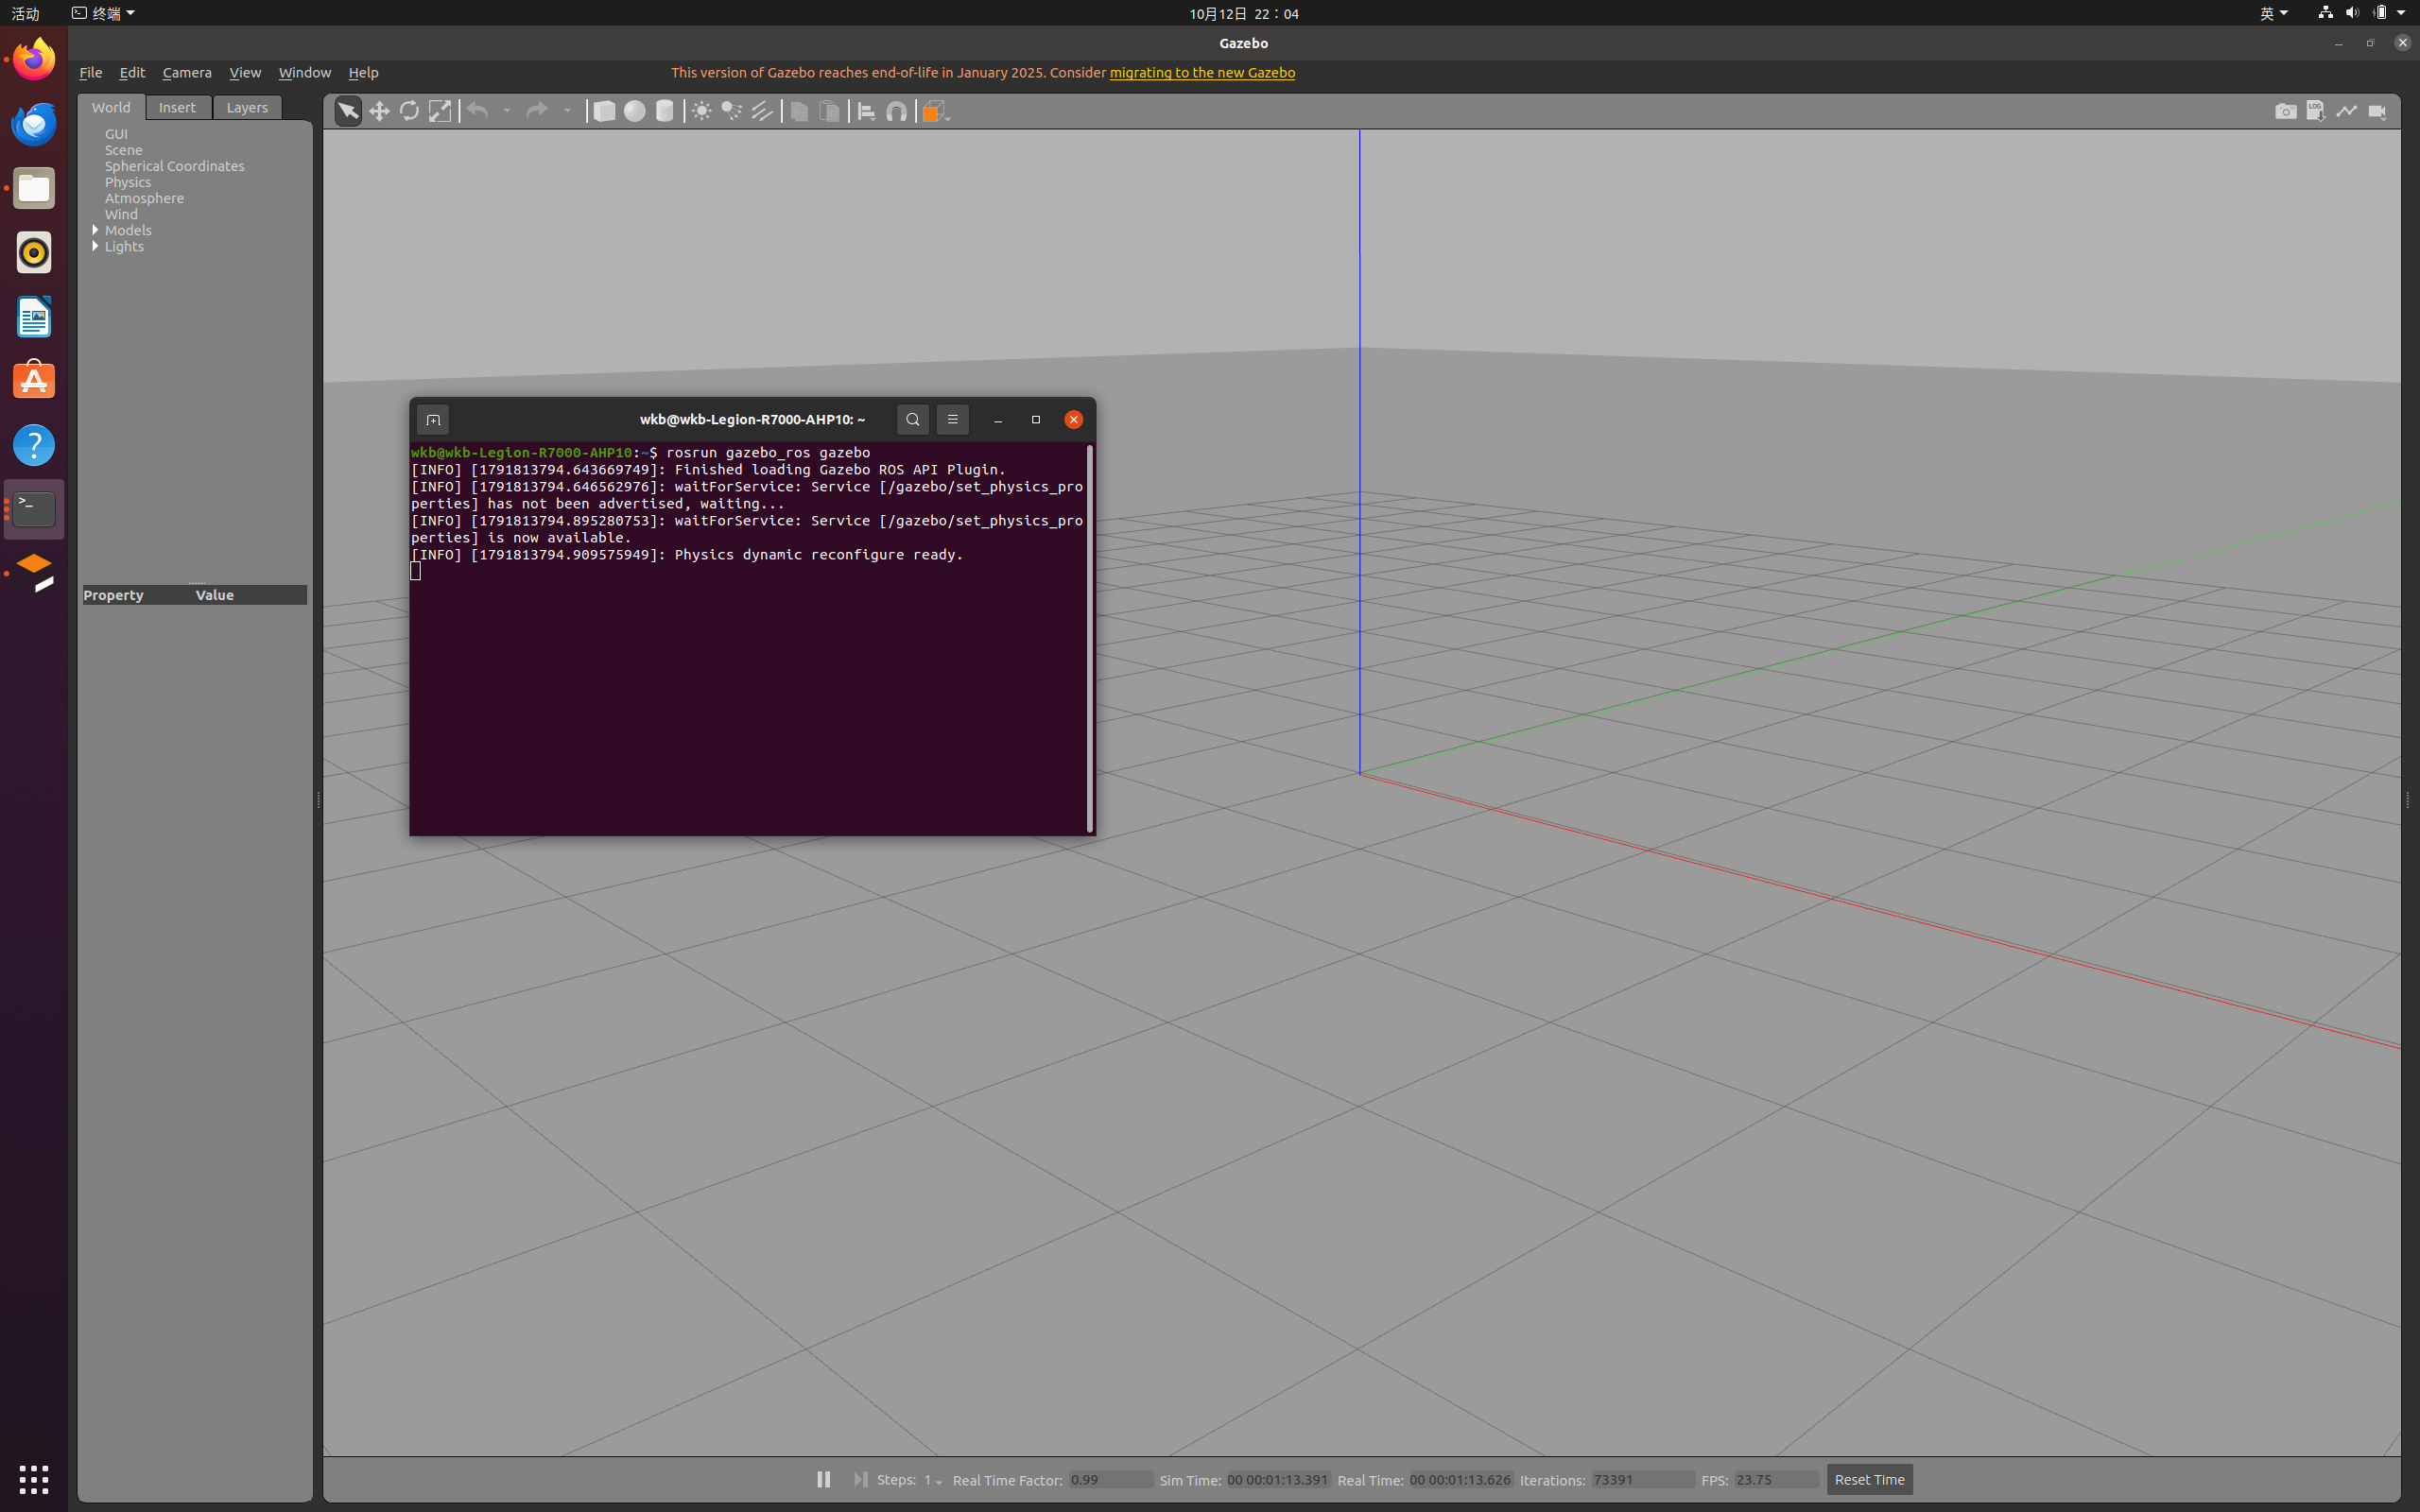Open undo history dropdown arrow
Screen dimensions: 2420x1512
click(x=507, y=111)
